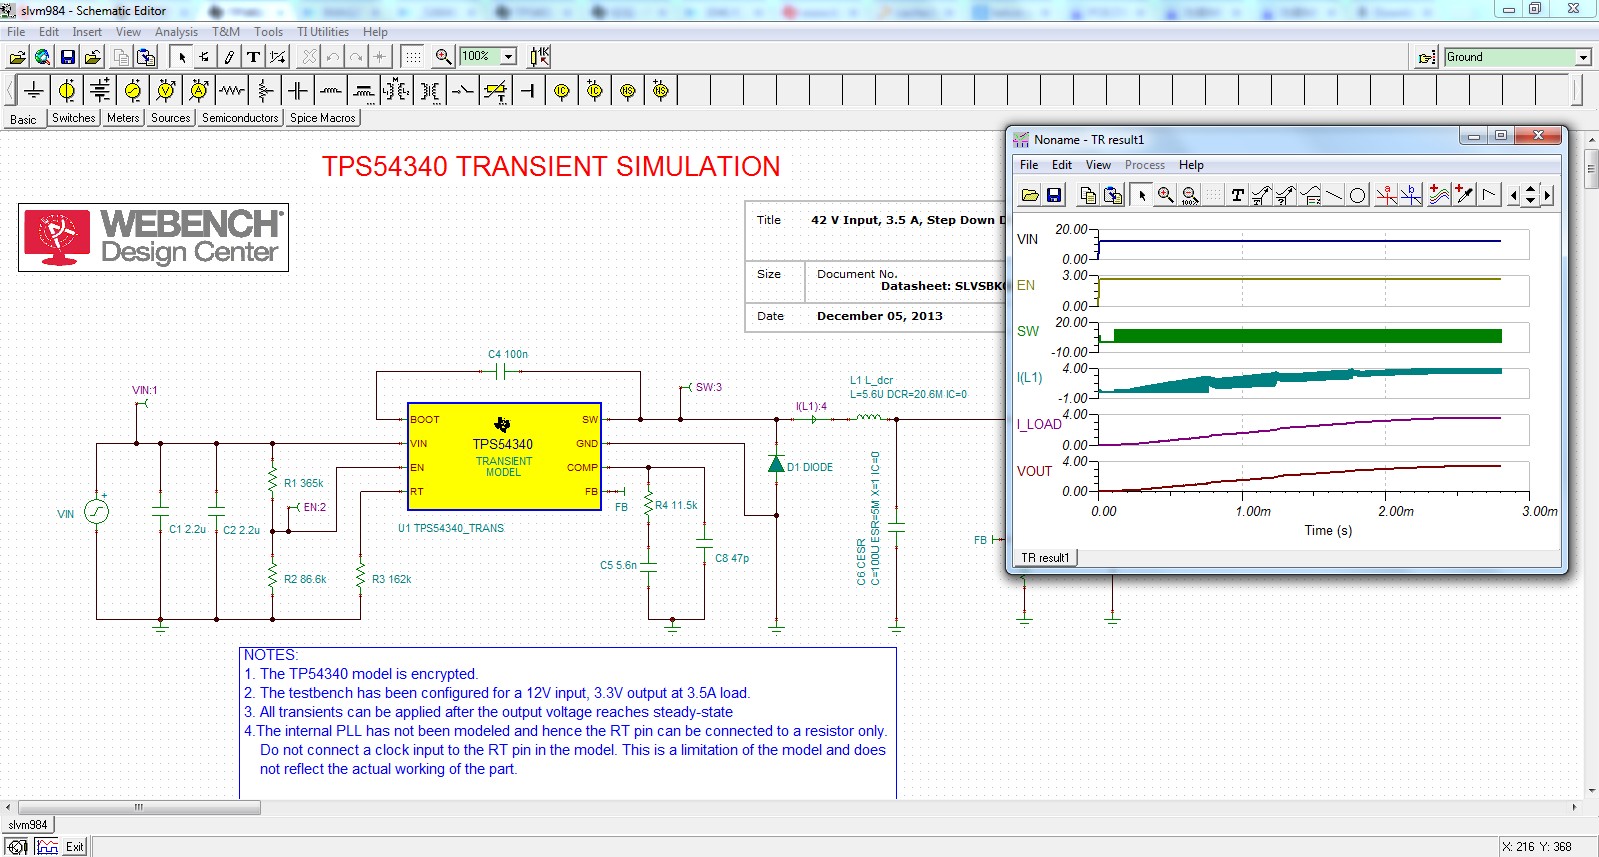Click the diagram window icon in bottom bar
The width and height of the screenshot is (1599, 857).
(x=47, y=847)
